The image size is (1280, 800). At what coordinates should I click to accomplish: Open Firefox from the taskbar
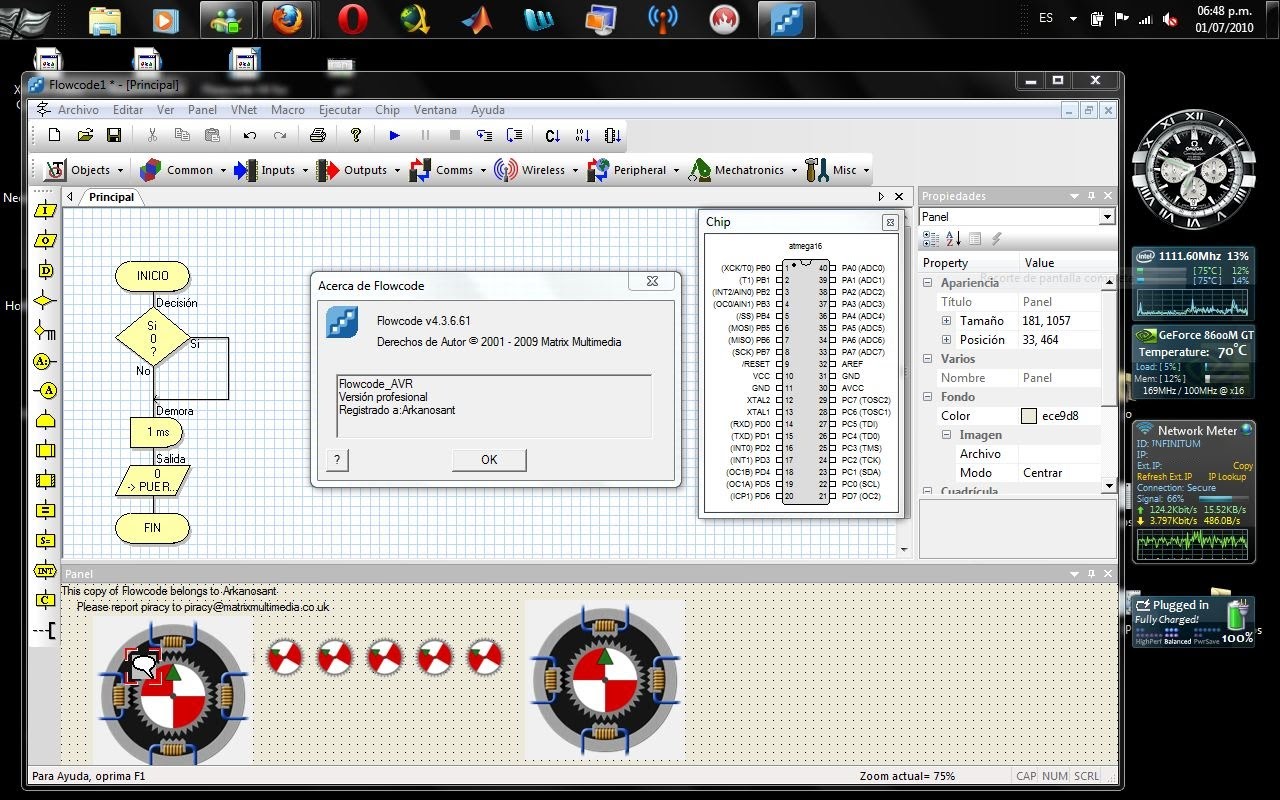(x=287, y=19)
